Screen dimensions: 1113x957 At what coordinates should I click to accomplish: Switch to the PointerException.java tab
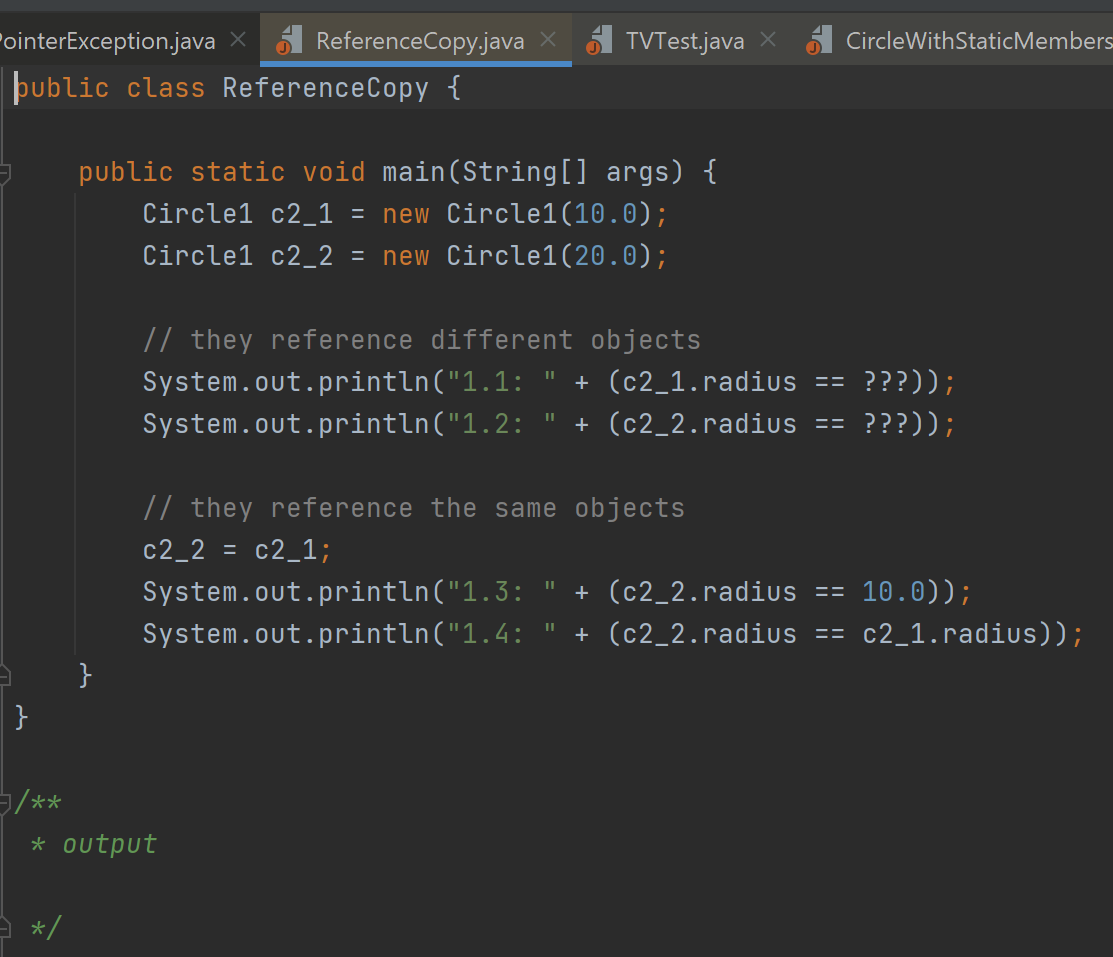coord(107,40)
